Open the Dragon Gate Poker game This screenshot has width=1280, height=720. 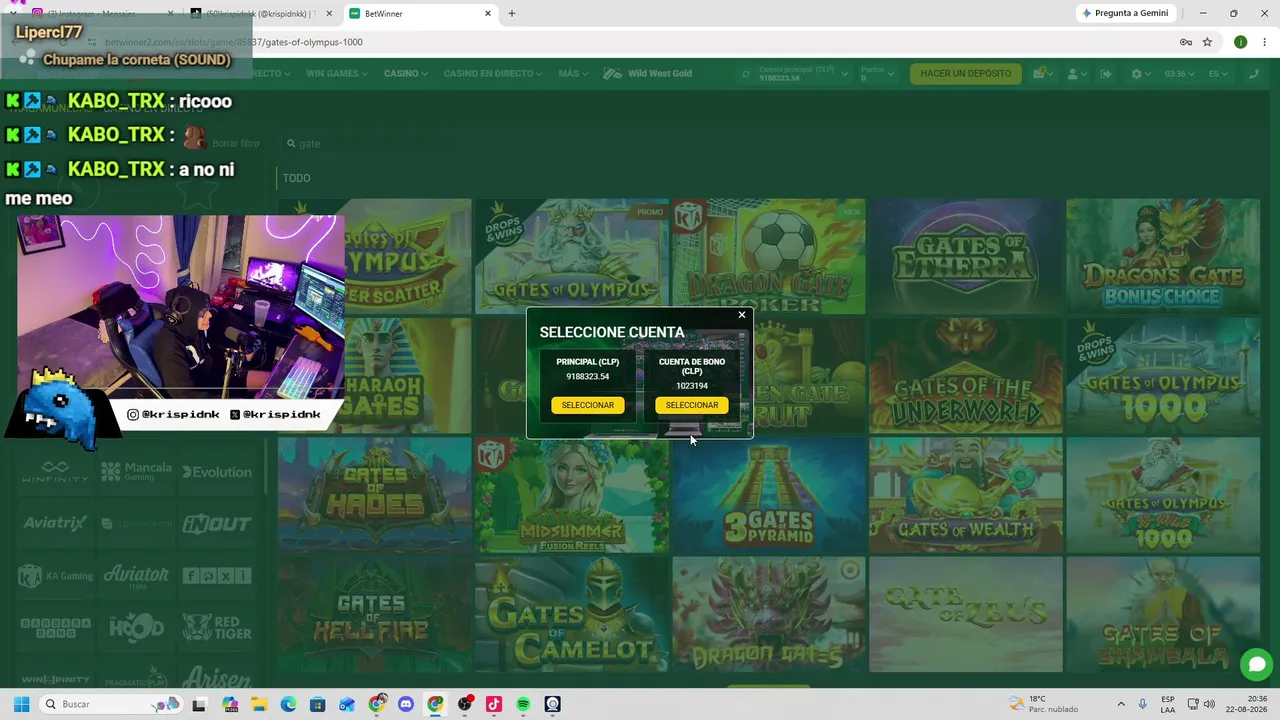pyautogui.click(x=769, y=256)
